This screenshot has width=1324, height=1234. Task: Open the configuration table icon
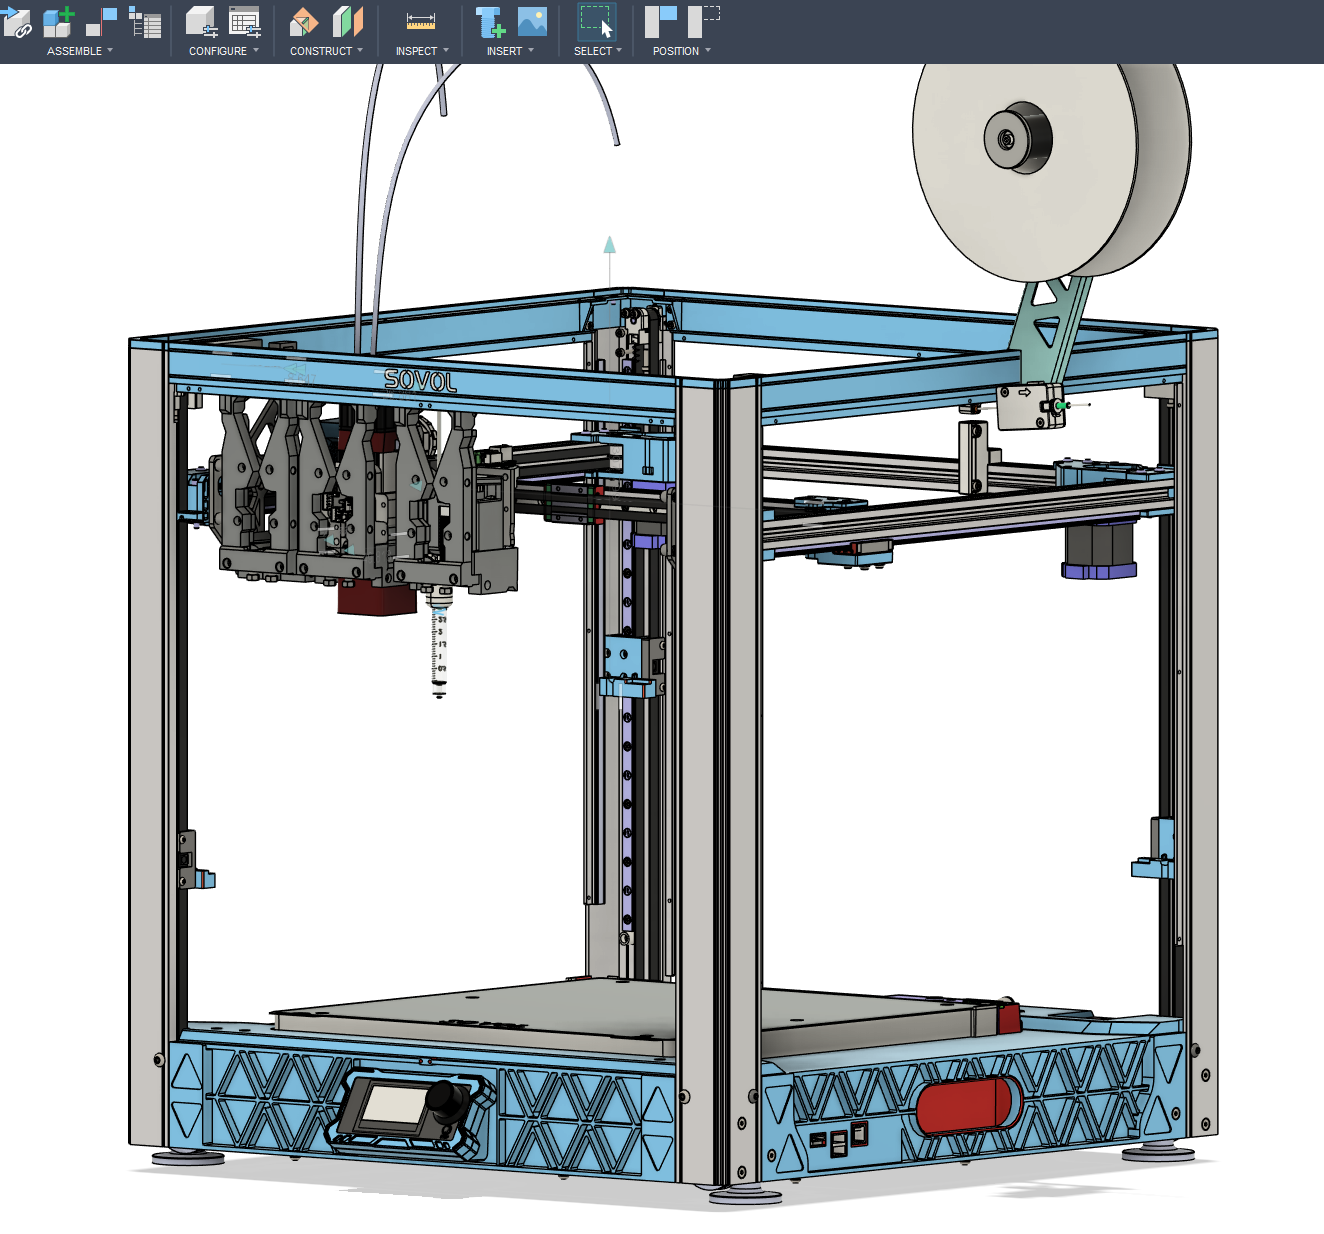click(245, 21)
